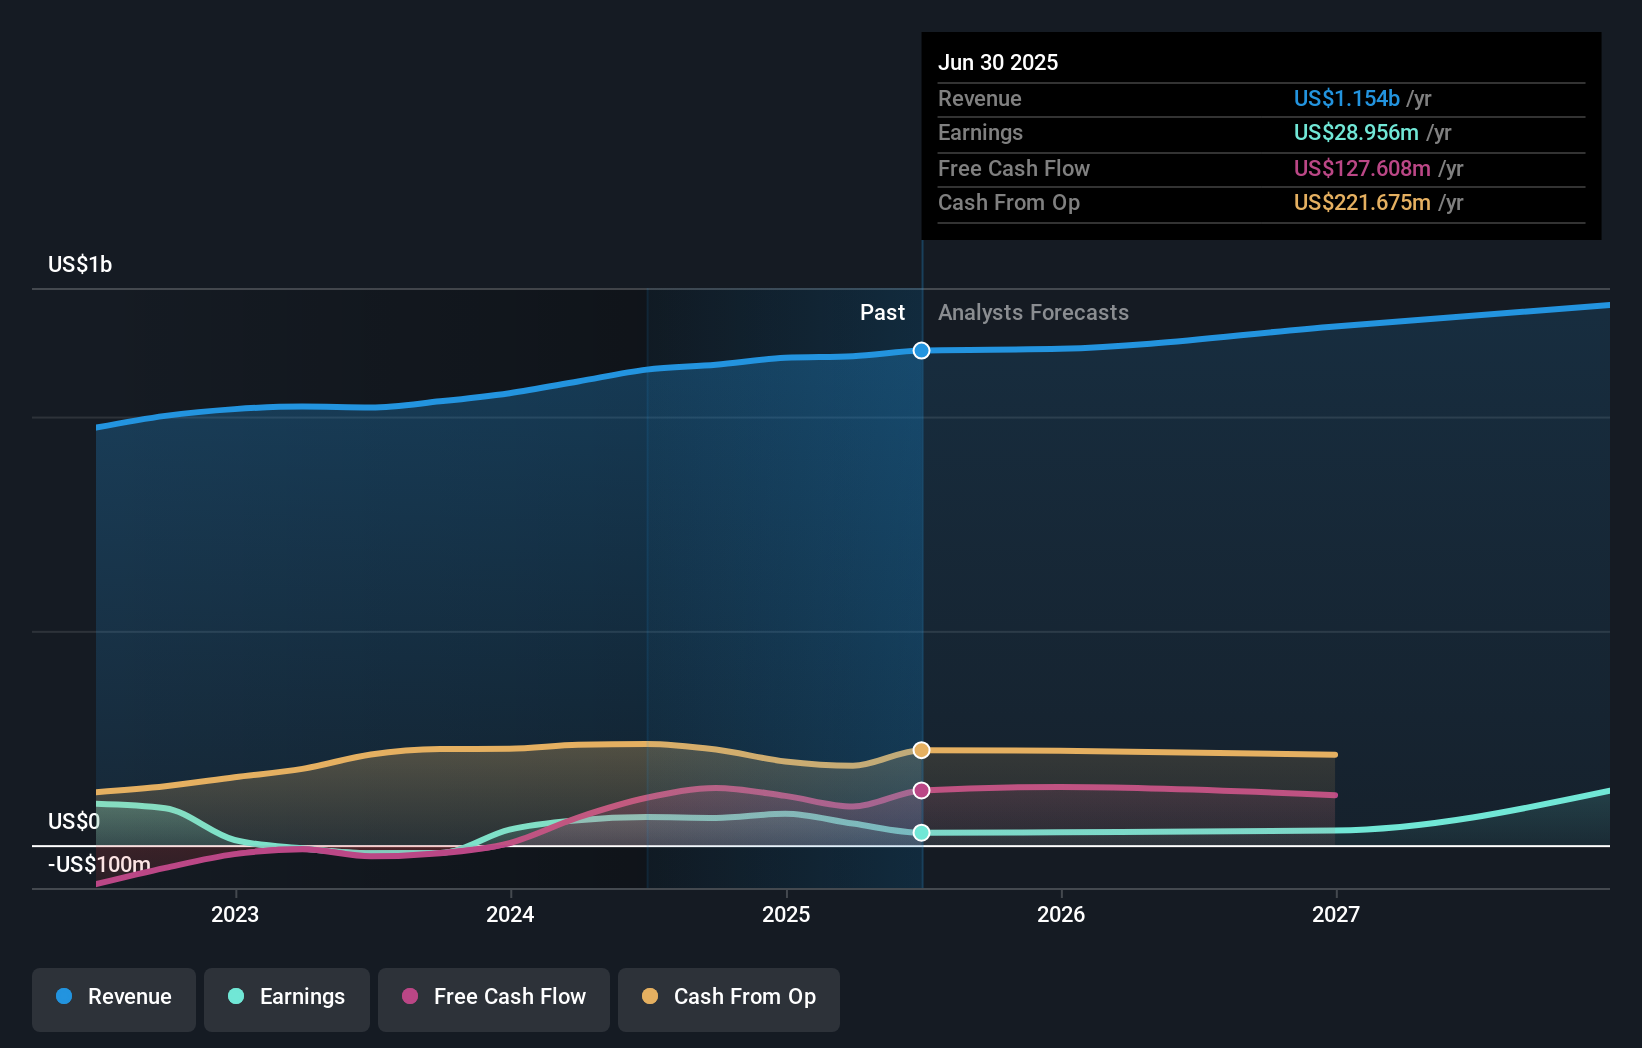Select the pink Free Cash Flow data marker
Viewport: 1642px width, 1048px height.
(x=921, y=790)
